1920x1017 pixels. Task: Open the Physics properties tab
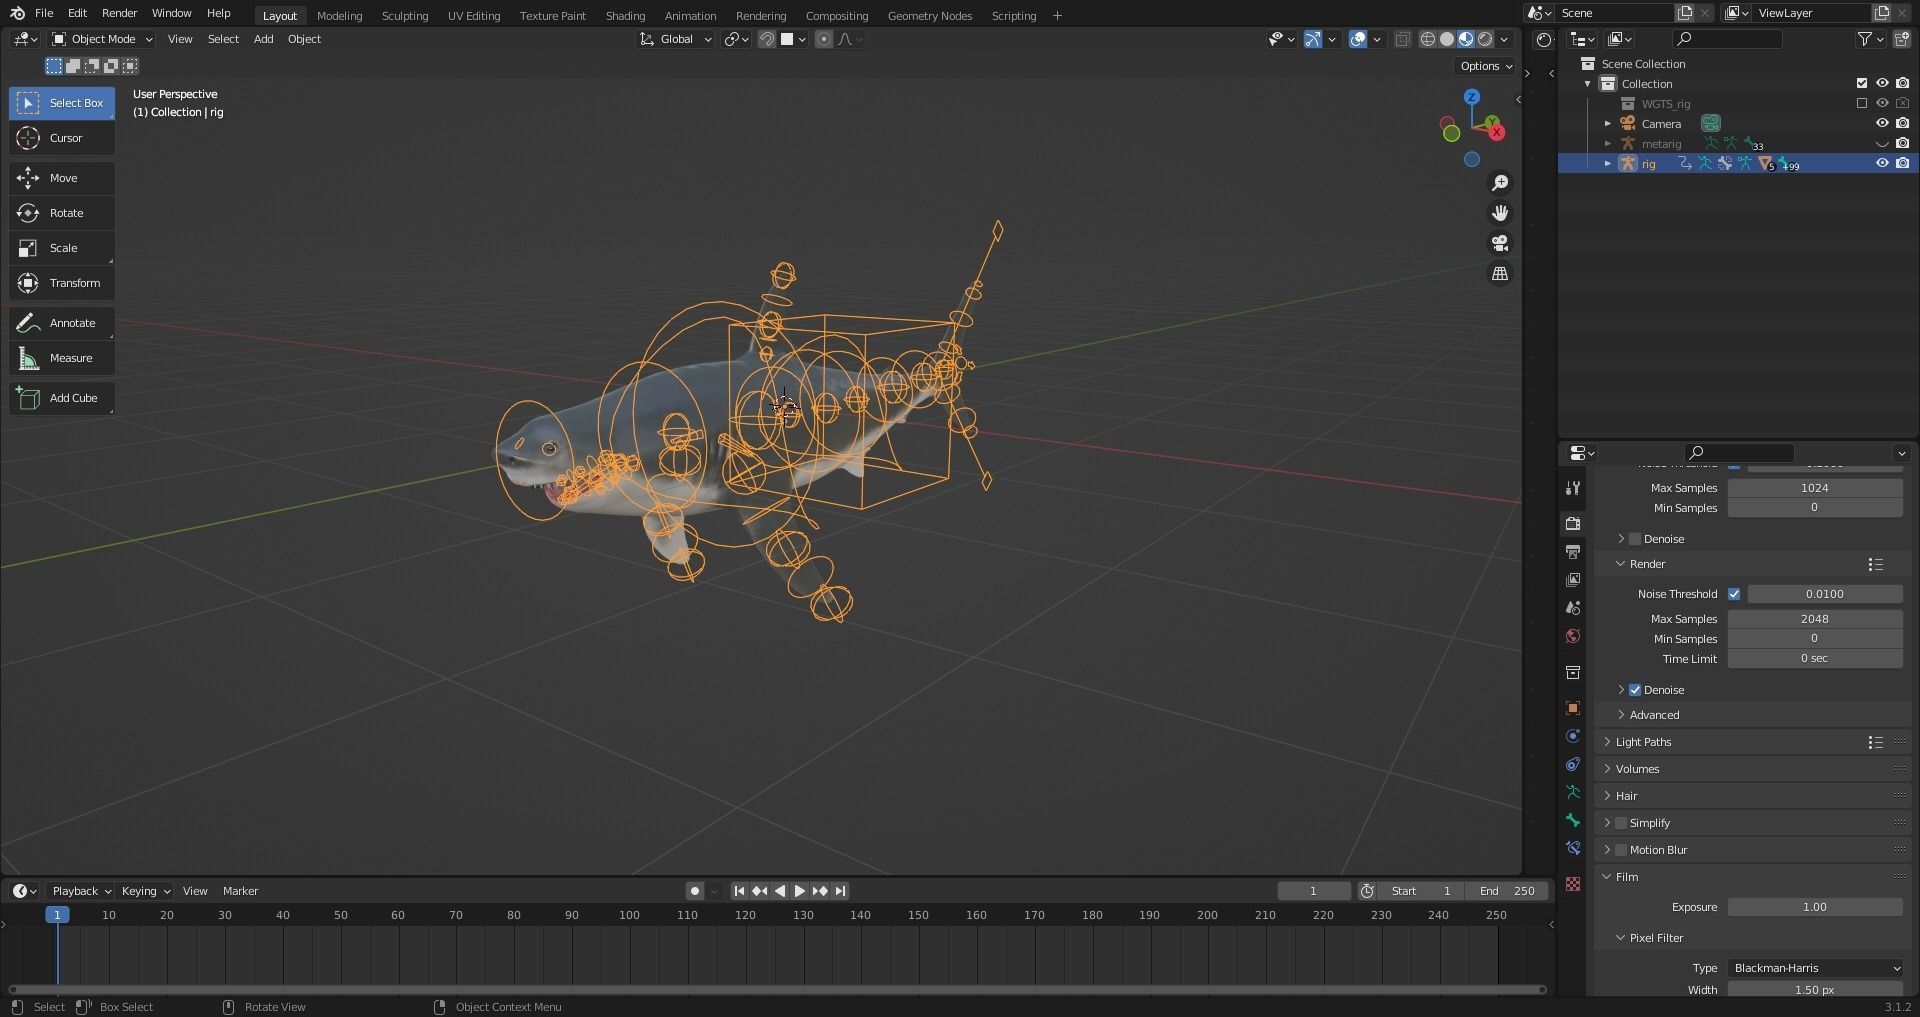(1573, 736)
